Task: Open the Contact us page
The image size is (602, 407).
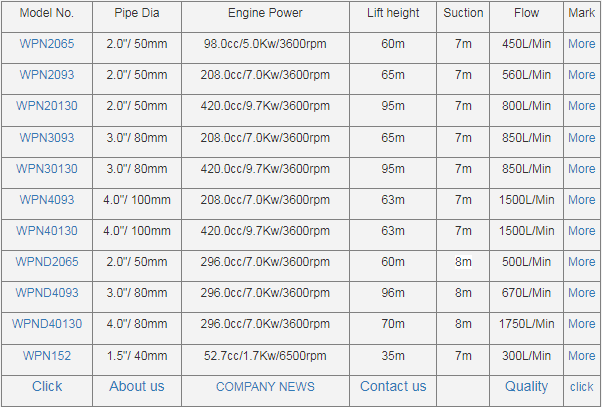Action: [393, 386]
